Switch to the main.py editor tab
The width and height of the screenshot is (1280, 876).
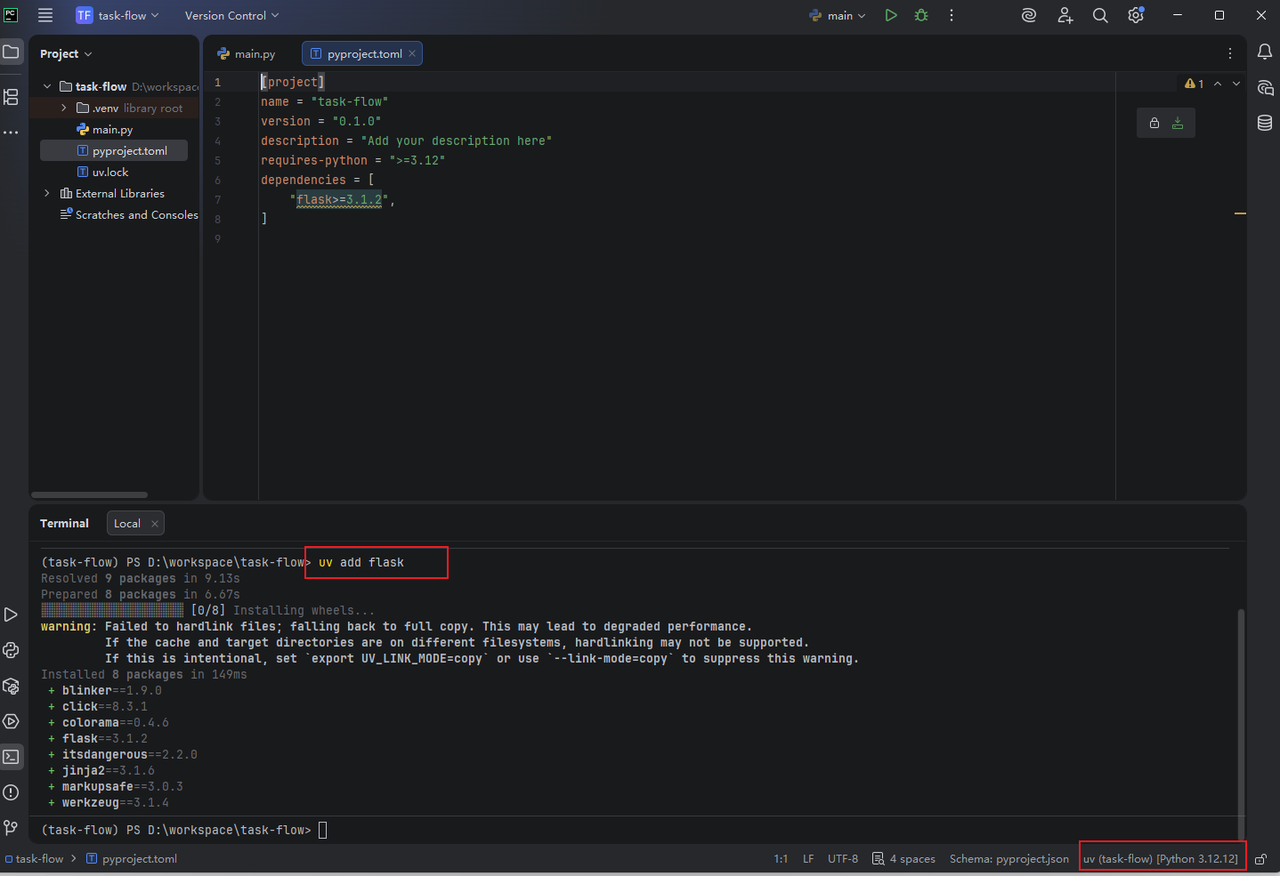(246, 54)
